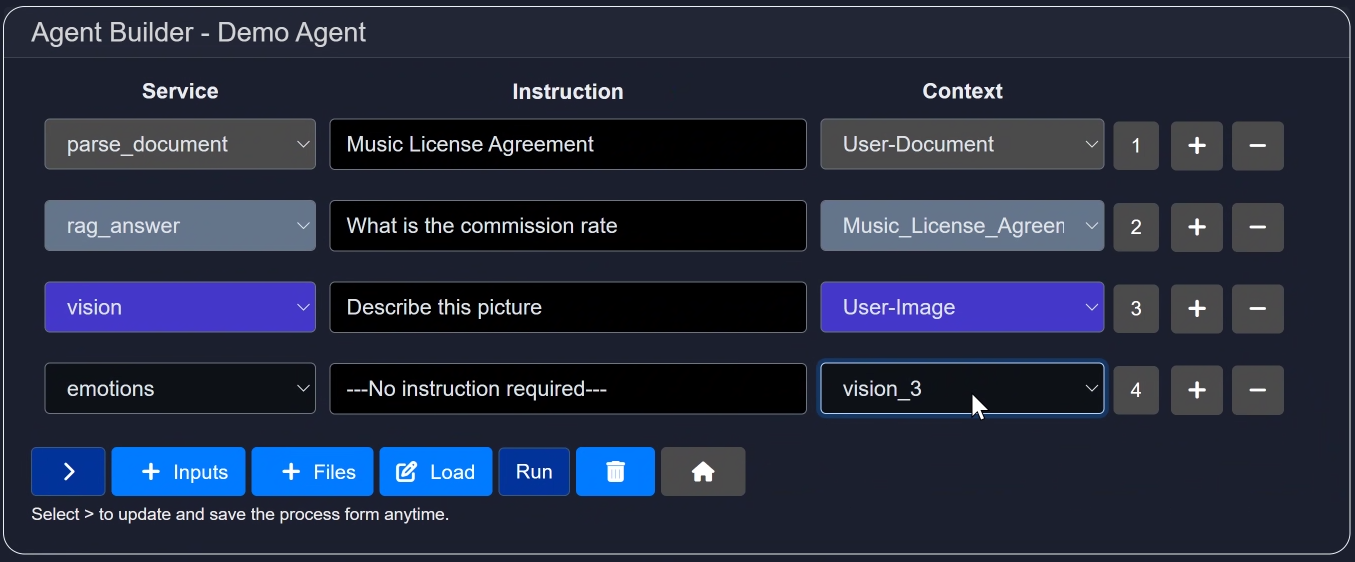Image resolution: width=1355 pixels, height=562 pixels.
Task: Add a step after the rag_answer row
Action: [x=1196, y=226]
